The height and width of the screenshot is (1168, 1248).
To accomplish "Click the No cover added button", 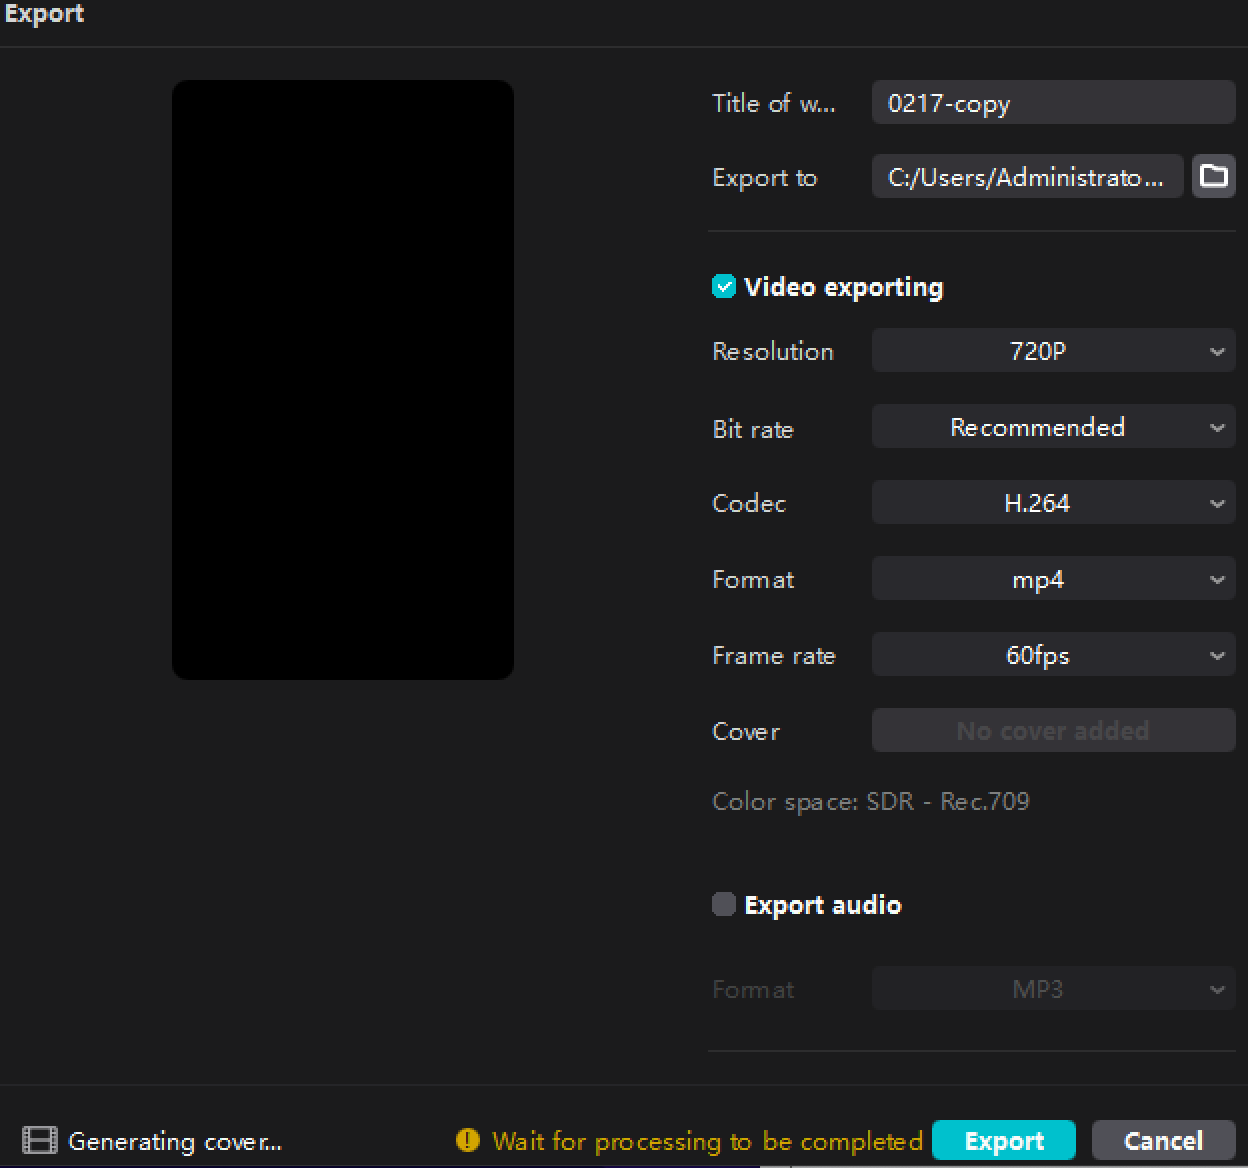I will [1053, 731].
